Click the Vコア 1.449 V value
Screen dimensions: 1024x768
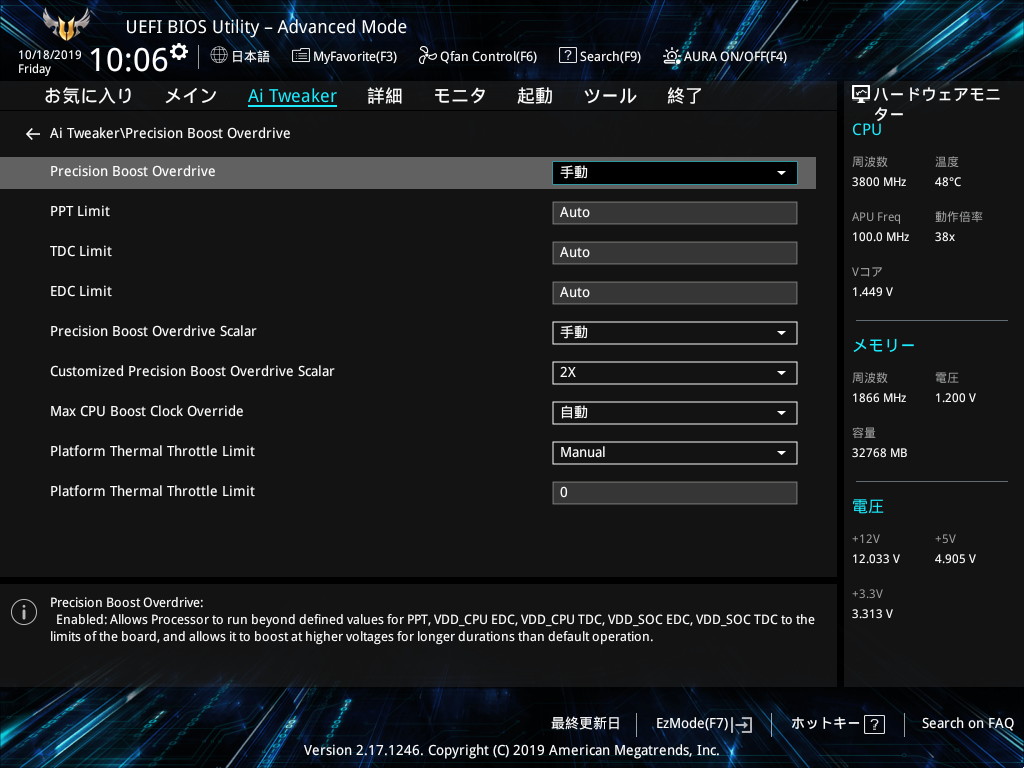[872, 292]
